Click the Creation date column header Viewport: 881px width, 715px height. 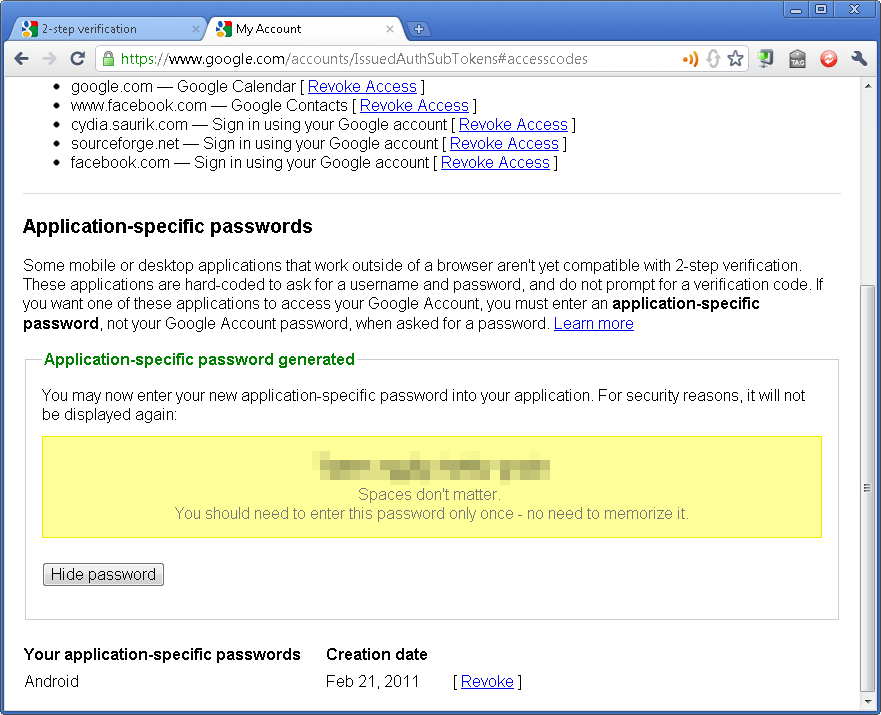pos(377,654)
